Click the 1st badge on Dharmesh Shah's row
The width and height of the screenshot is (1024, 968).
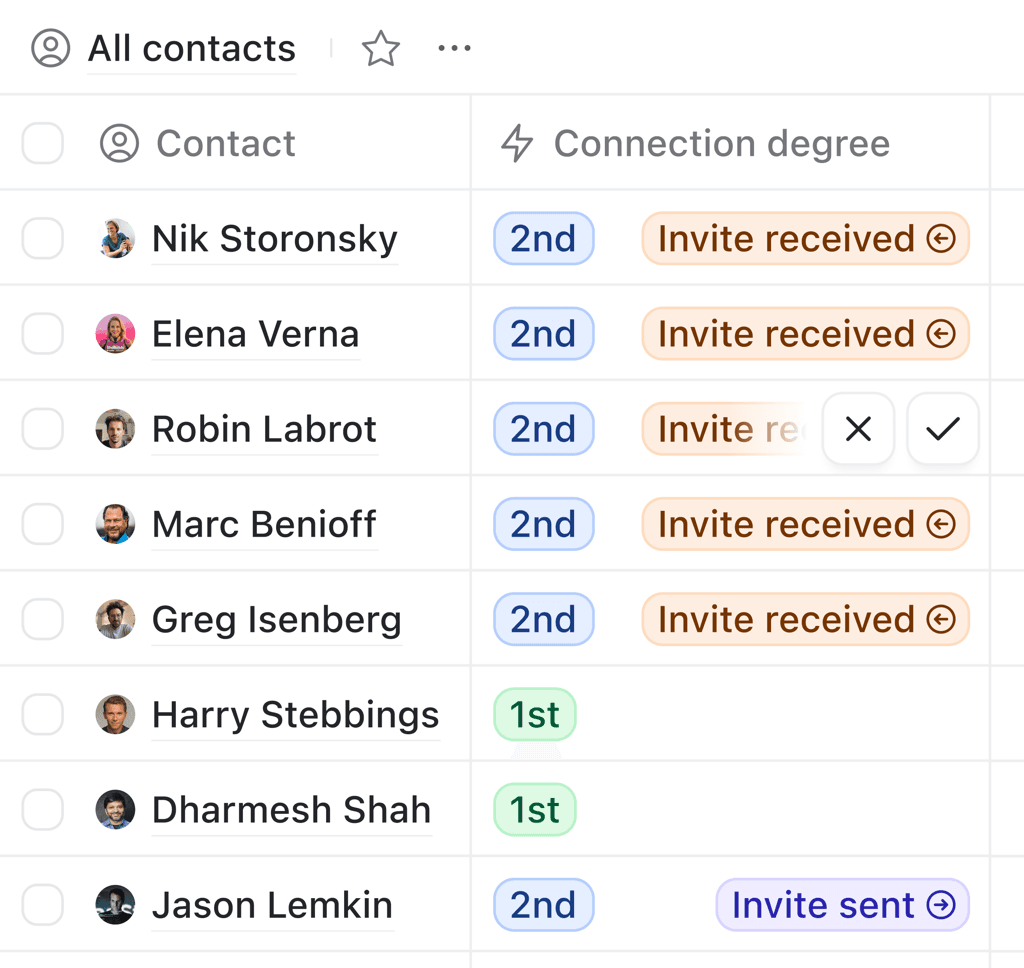coord(535,809)
